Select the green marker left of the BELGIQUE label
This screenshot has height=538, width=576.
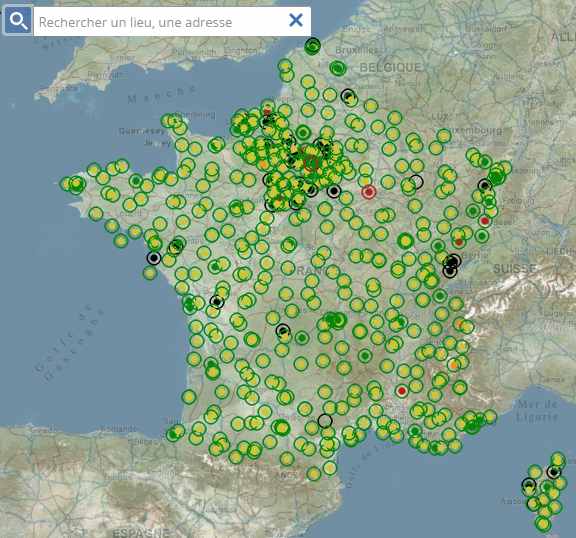tap(338, 68)
